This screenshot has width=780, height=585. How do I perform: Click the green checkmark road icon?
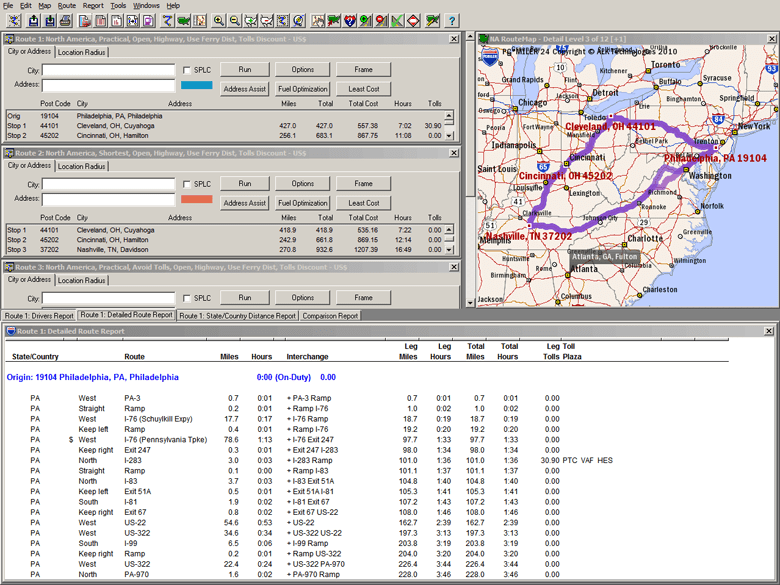(397, 20)
